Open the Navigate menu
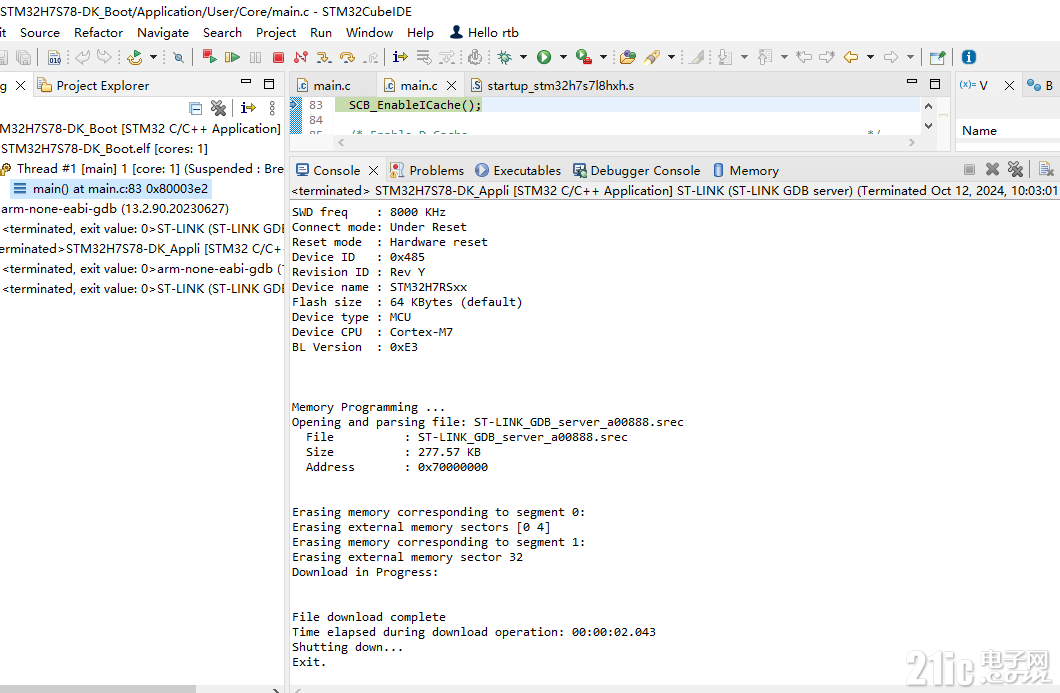 tap(163, 32)
